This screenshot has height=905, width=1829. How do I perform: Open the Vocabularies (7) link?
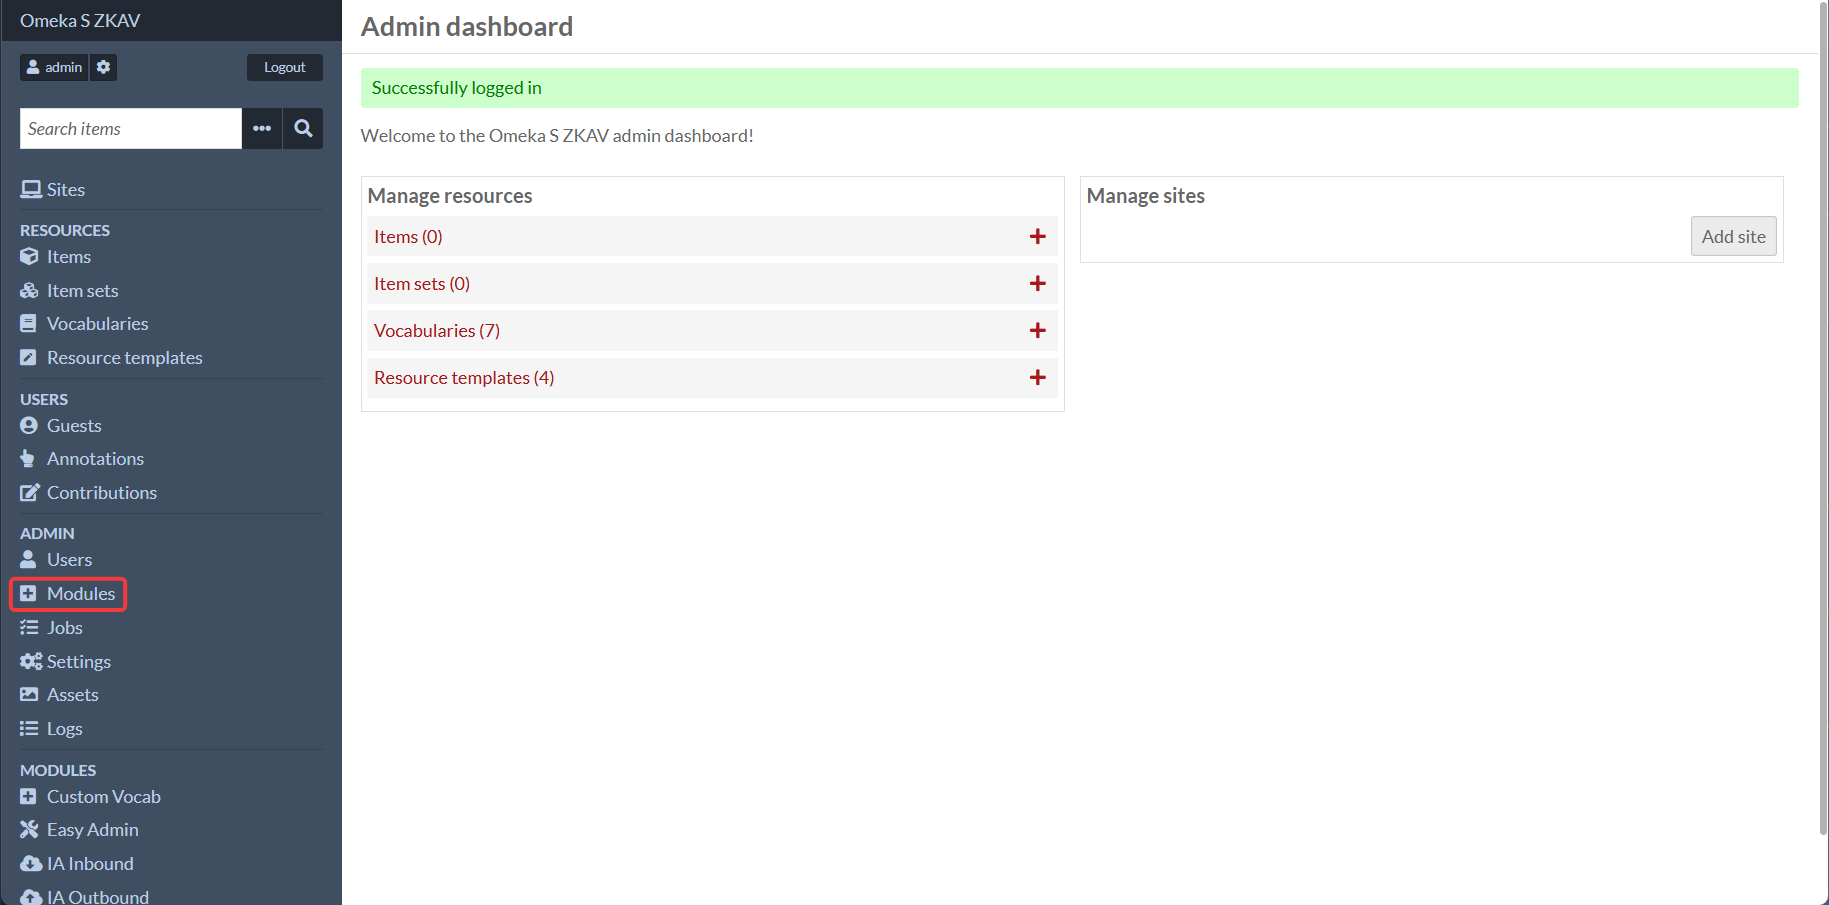tap(437, 331)
